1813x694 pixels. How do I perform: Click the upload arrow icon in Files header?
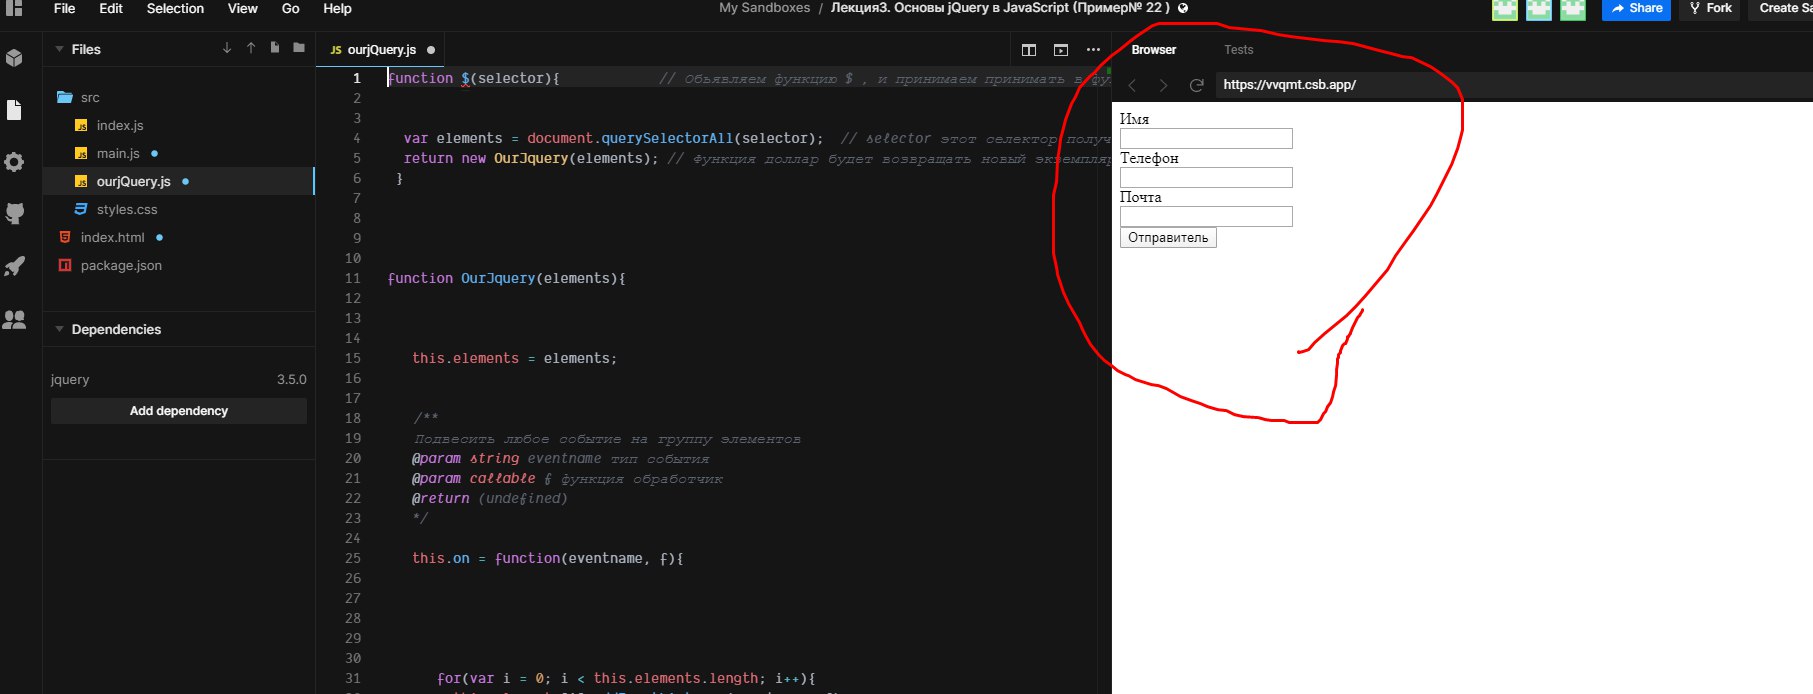click(251, 48)
